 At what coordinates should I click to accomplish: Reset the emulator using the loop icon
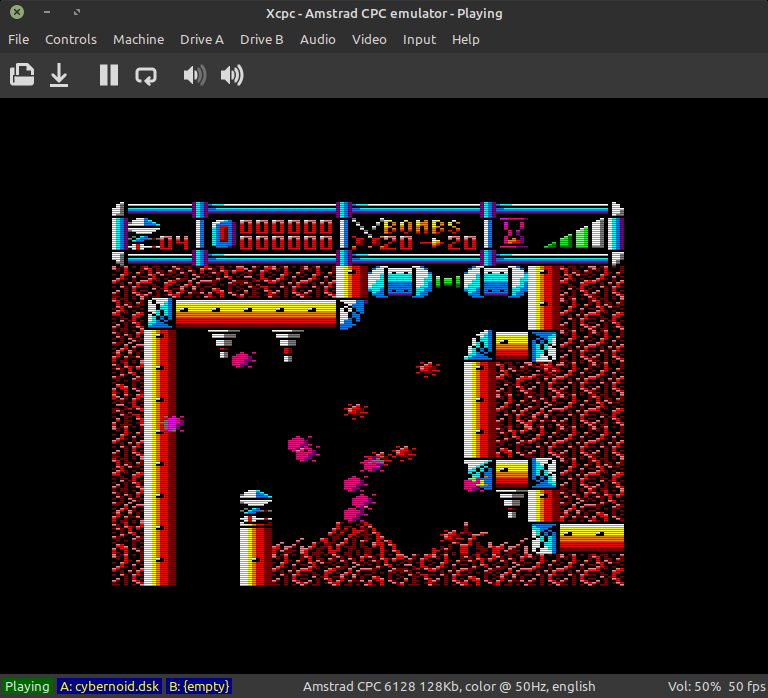(x=146, y=75)
